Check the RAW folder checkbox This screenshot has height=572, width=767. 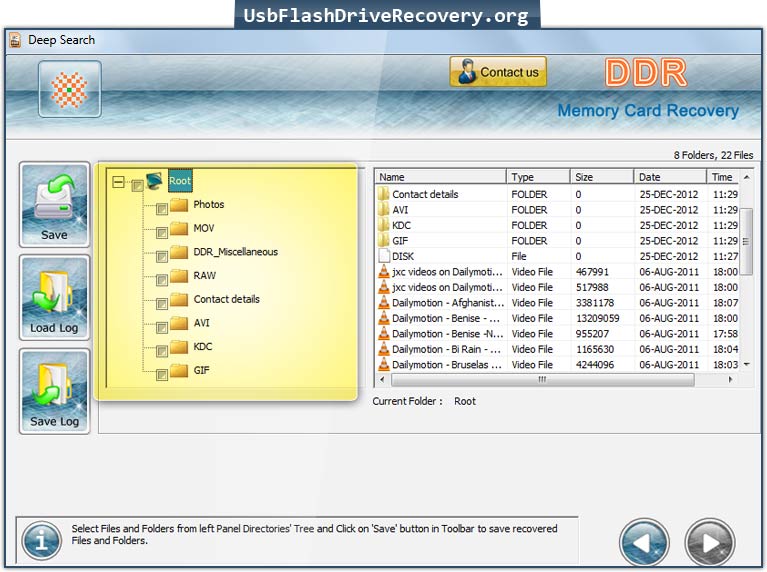(x=162, y=280)
